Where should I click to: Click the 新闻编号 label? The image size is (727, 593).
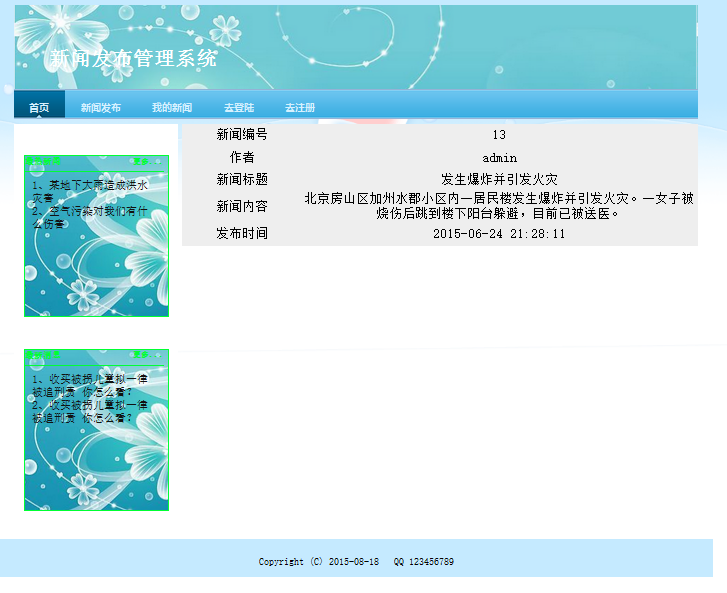click(242, 134)
